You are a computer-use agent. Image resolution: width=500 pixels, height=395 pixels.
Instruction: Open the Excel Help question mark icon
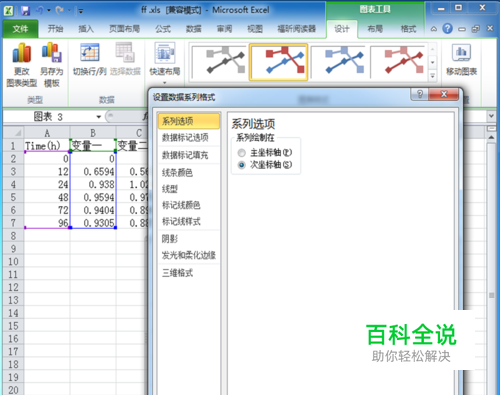(447, 29)
